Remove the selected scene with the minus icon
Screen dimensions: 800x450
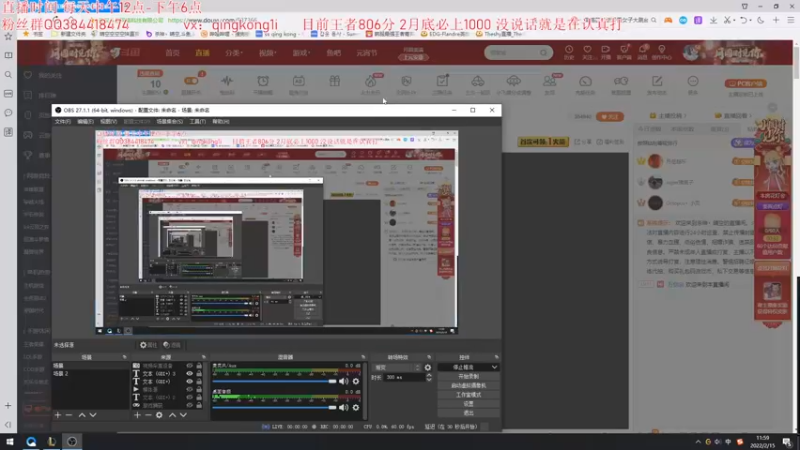pyautogui.click(x=69, y=415)
